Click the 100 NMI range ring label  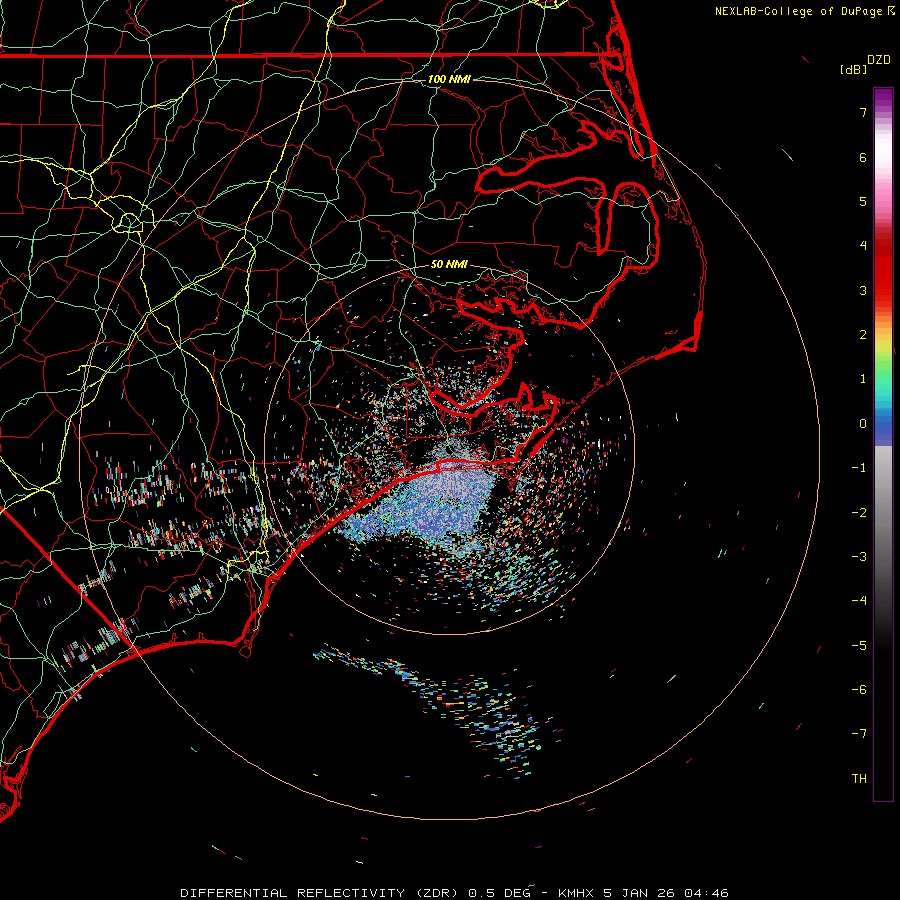[449, 79]
